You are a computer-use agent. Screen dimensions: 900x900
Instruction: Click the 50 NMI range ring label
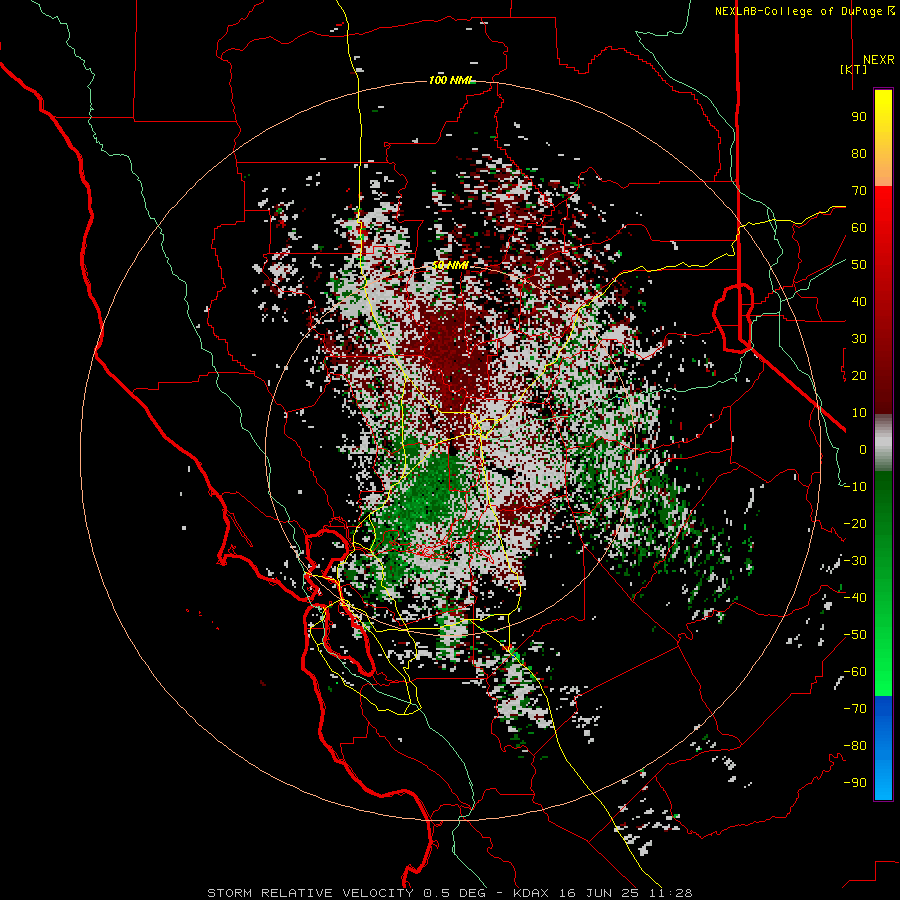point(450,265)
